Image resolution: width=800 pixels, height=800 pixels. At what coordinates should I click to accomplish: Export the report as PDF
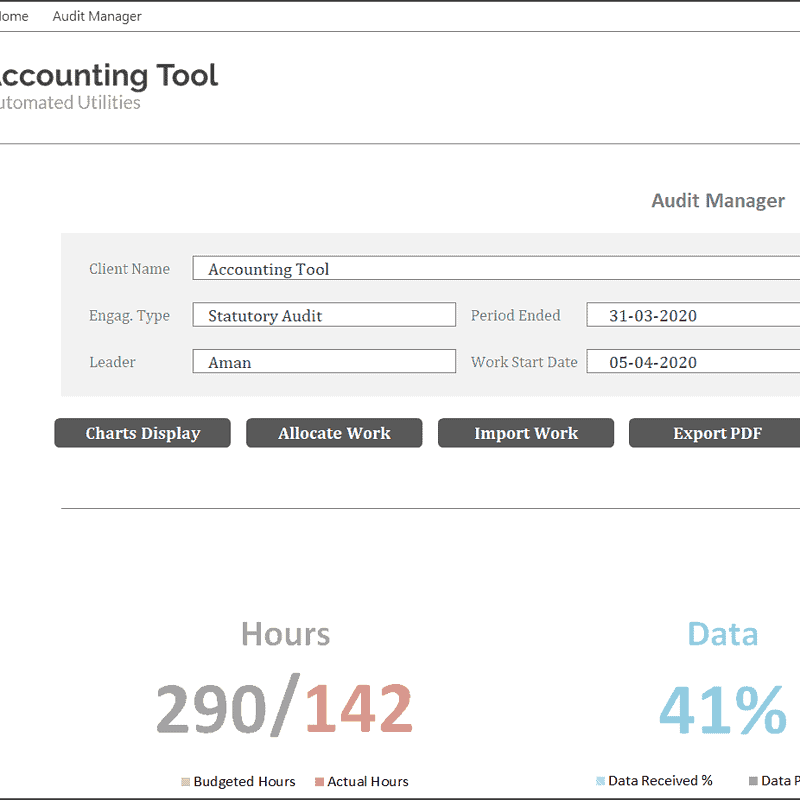pos(717,433)
